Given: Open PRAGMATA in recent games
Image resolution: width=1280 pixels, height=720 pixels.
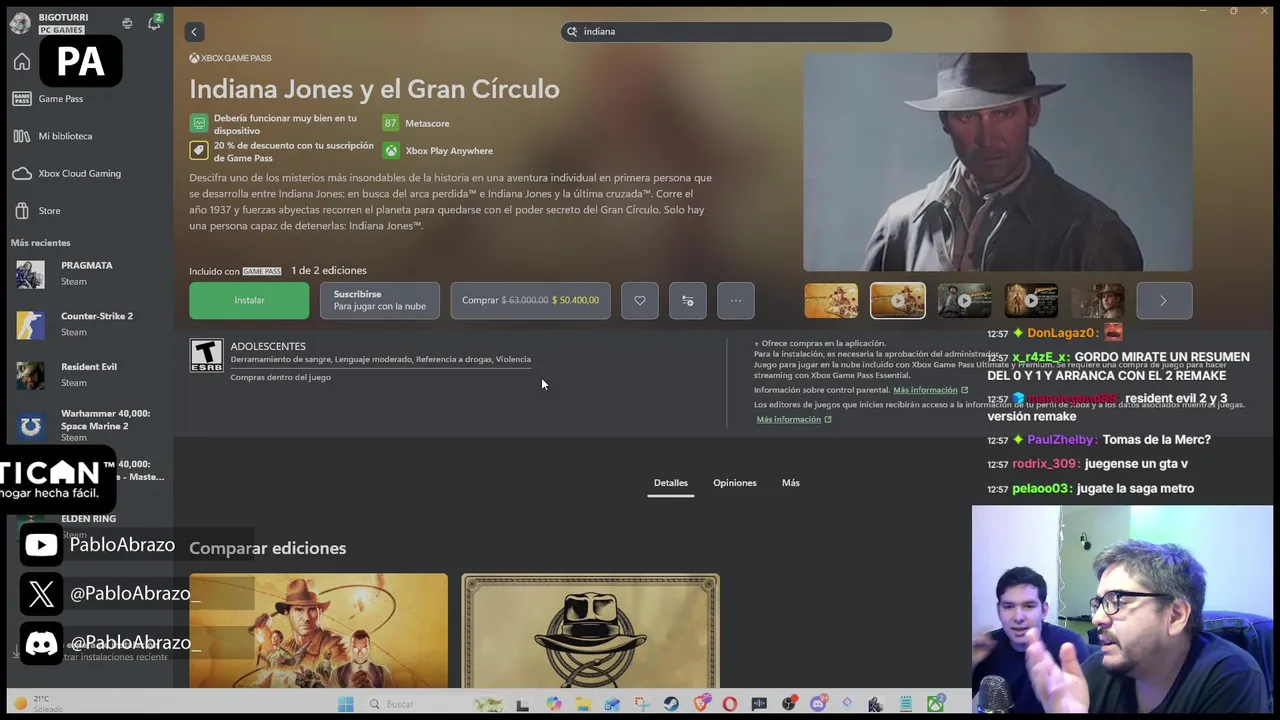Looking at the screenshot, I should [x=87, y=274].
